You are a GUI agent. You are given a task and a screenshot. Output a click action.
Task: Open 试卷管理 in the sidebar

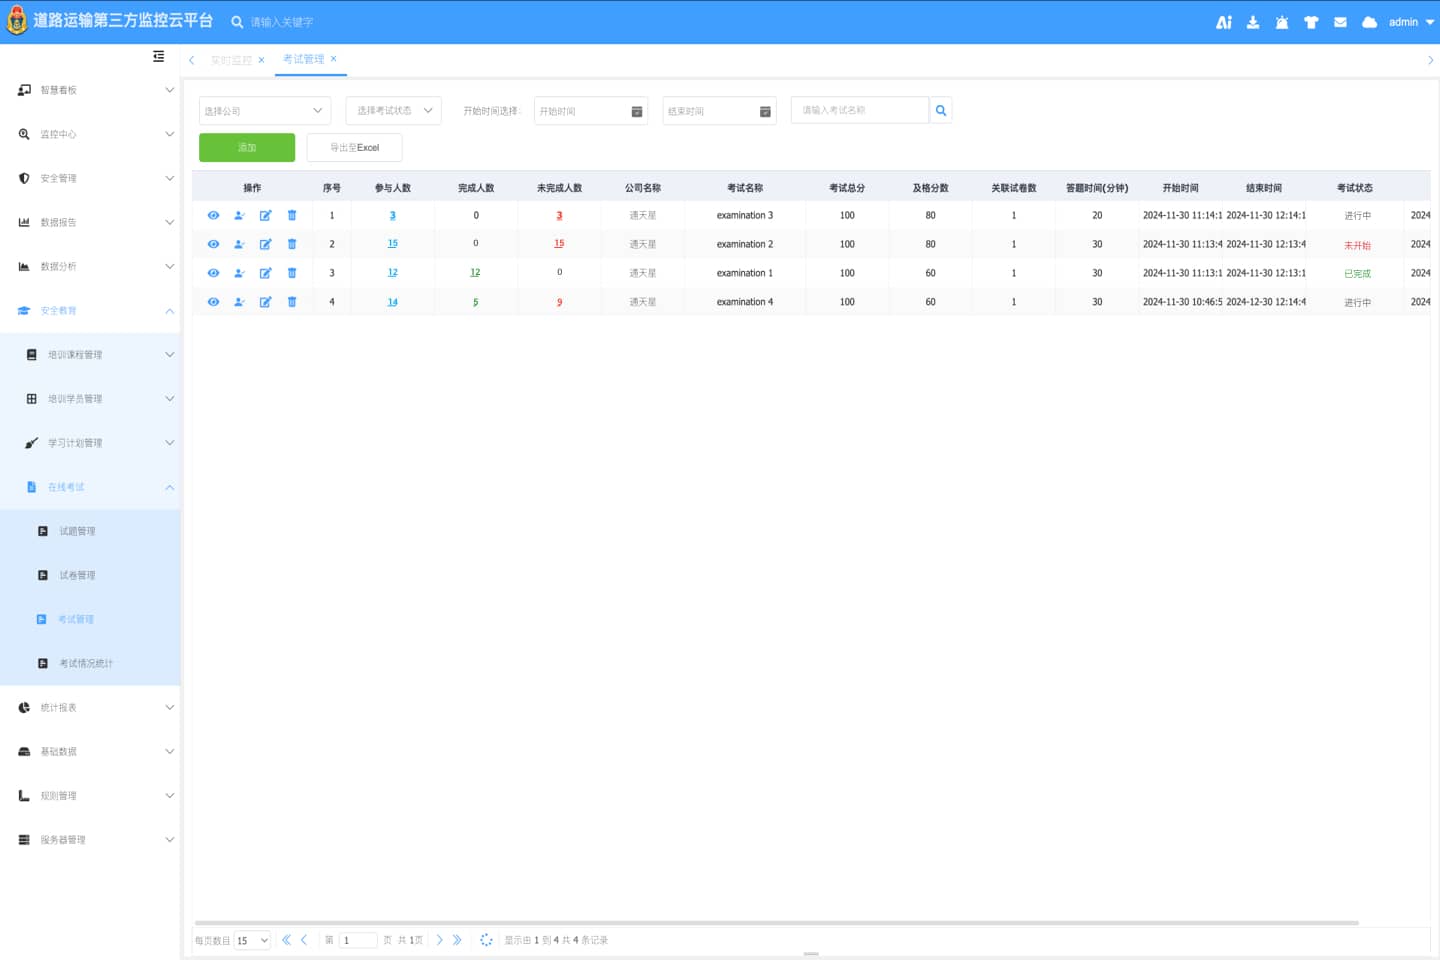(90, 575)
